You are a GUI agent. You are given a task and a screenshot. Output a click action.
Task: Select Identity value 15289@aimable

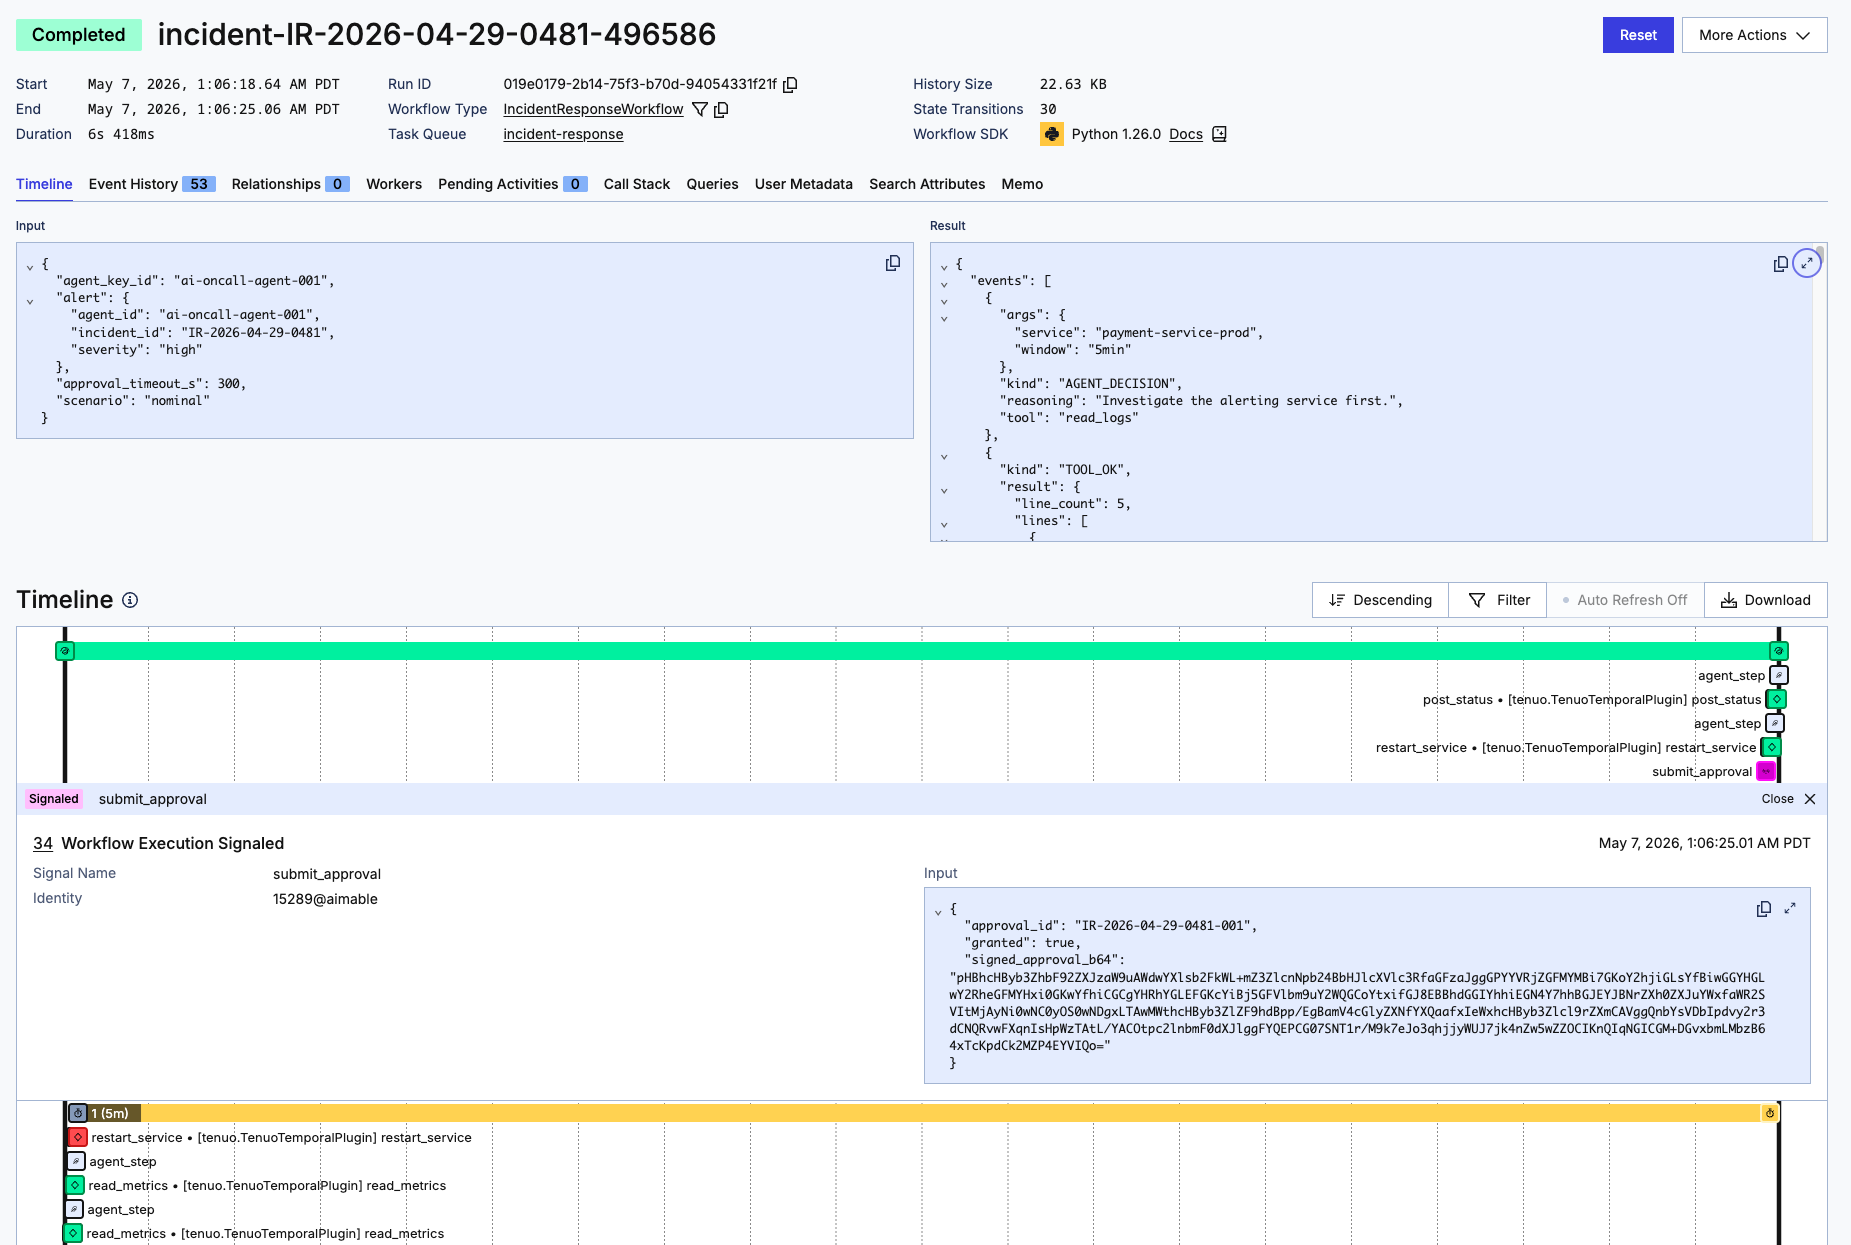325,899
